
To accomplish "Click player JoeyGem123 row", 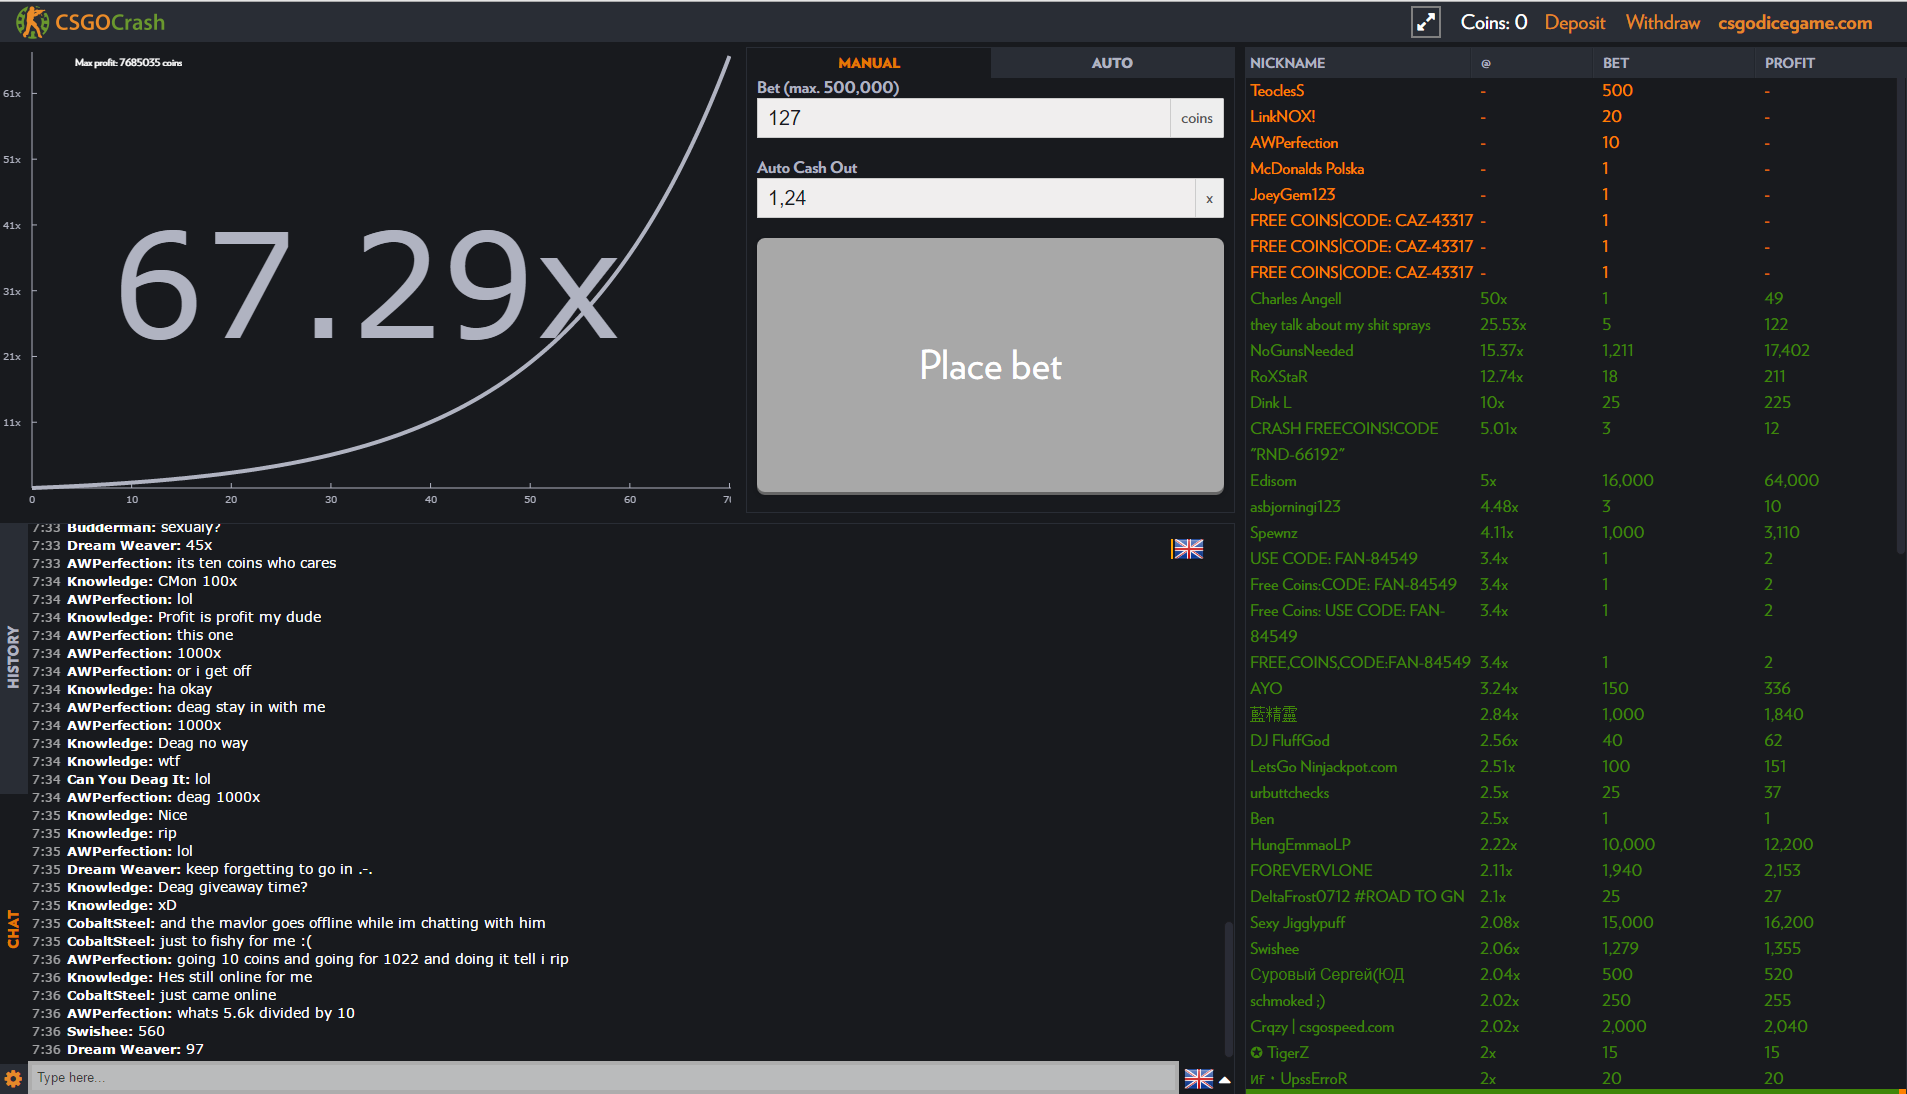I will point(1571,194).
